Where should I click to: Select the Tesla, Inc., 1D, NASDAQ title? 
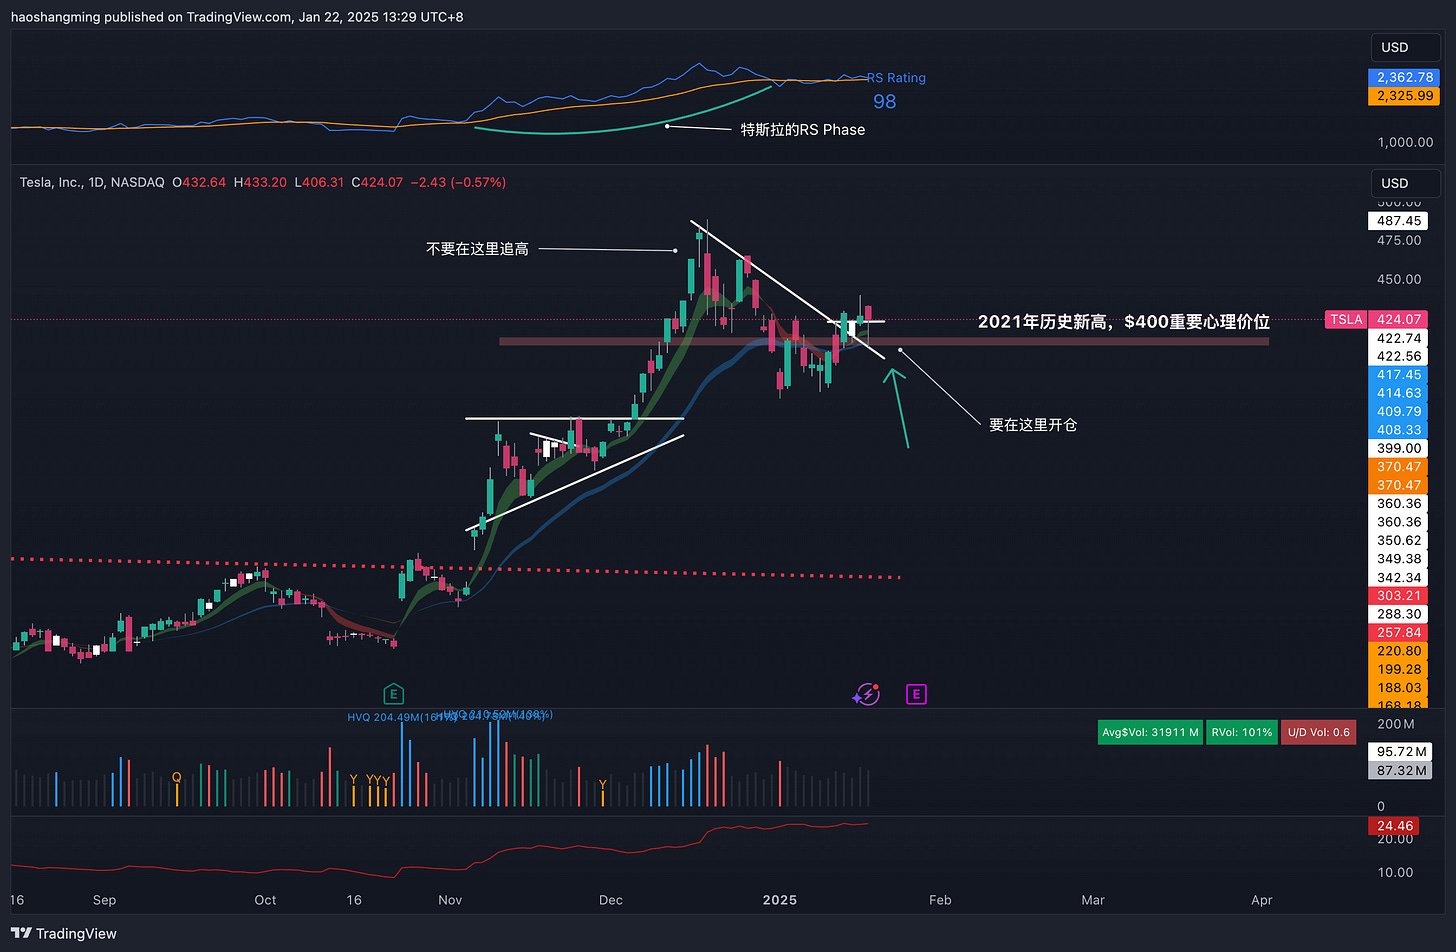(92, 183)
